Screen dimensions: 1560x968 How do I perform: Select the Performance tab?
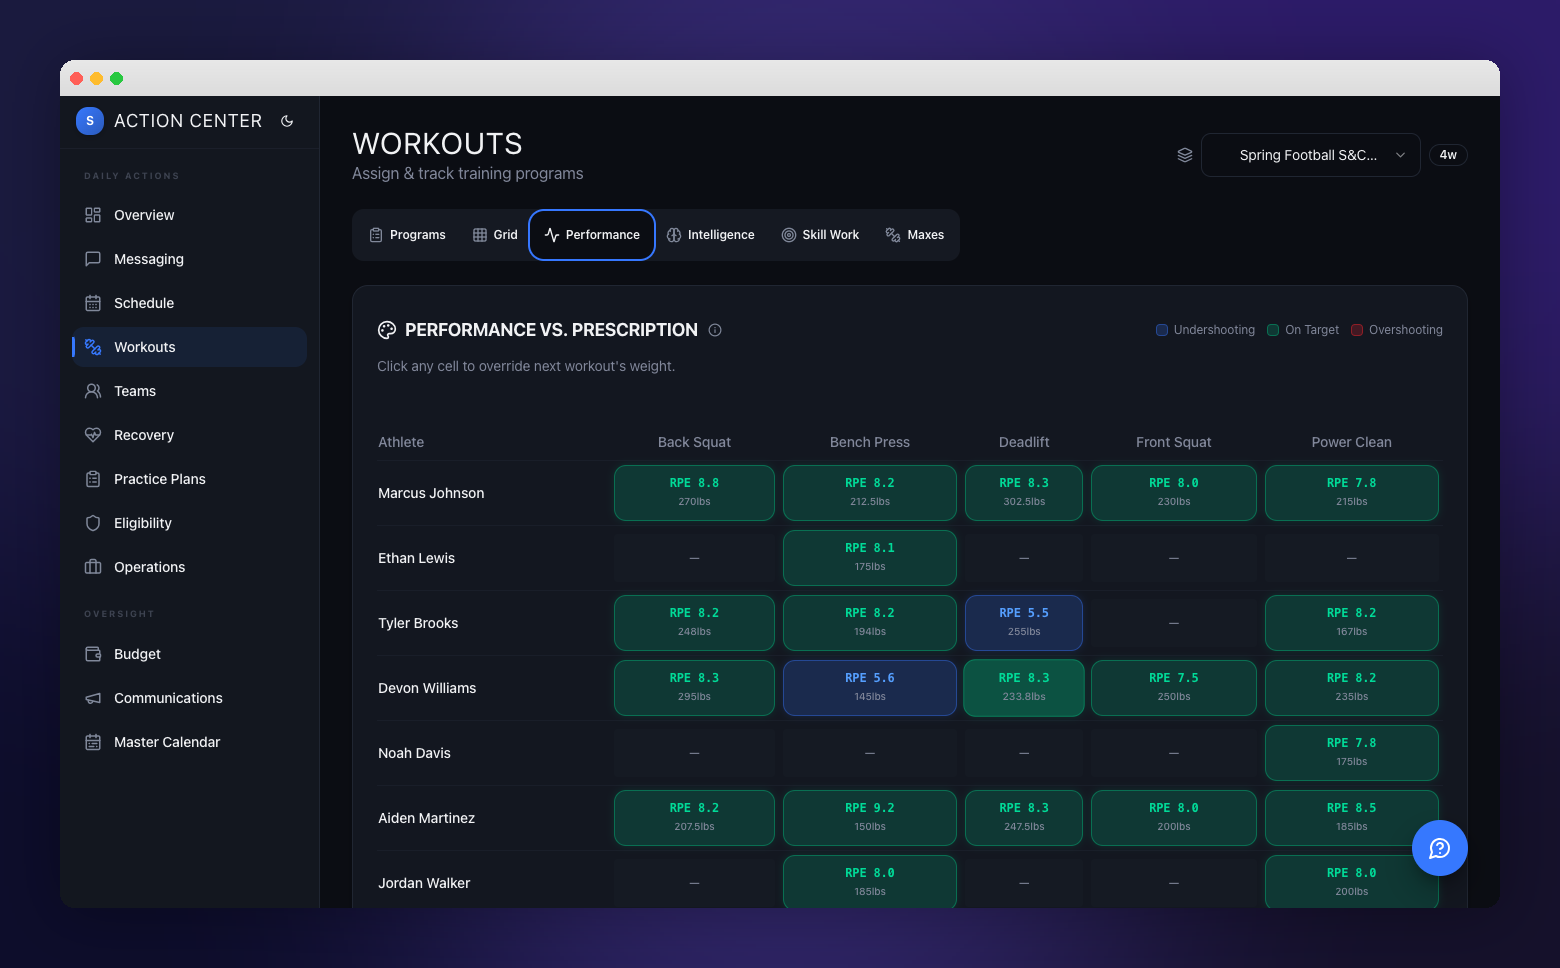(x=592, y=235)
